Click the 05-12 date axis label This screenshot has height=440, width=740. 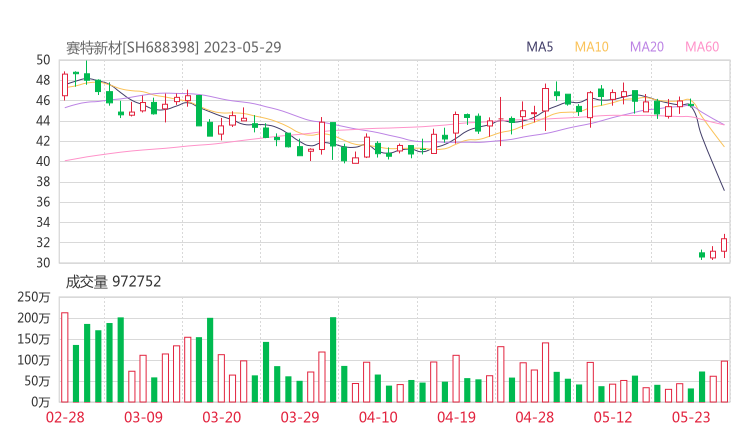(613, 417)
